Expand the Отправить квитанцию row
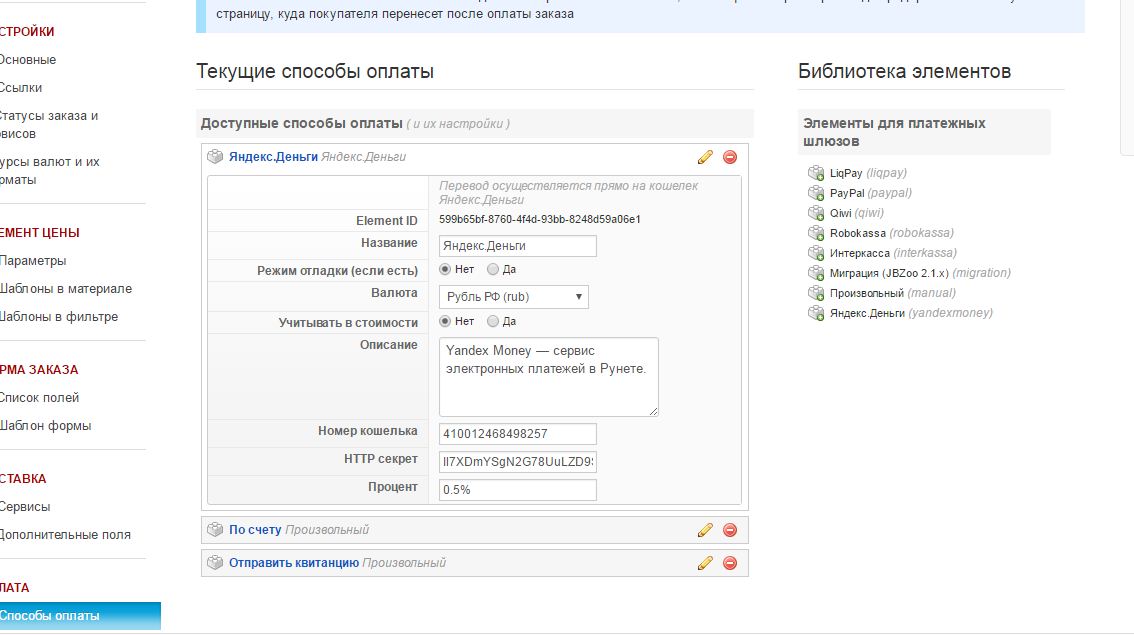The image size is (1134, 635). pos(293,563)
